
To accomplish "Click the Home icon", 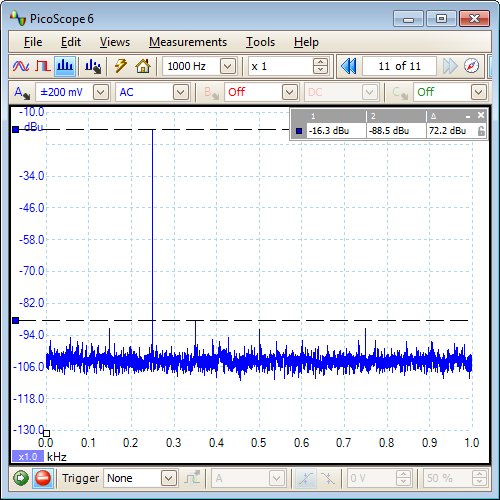I will point(143,66).
